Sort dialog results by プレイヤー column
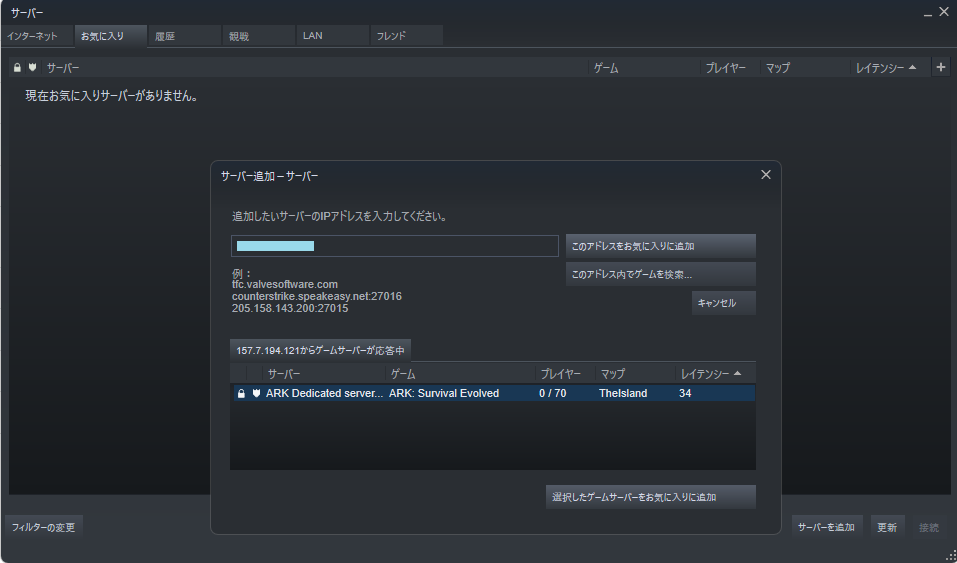 pos(560,374)
